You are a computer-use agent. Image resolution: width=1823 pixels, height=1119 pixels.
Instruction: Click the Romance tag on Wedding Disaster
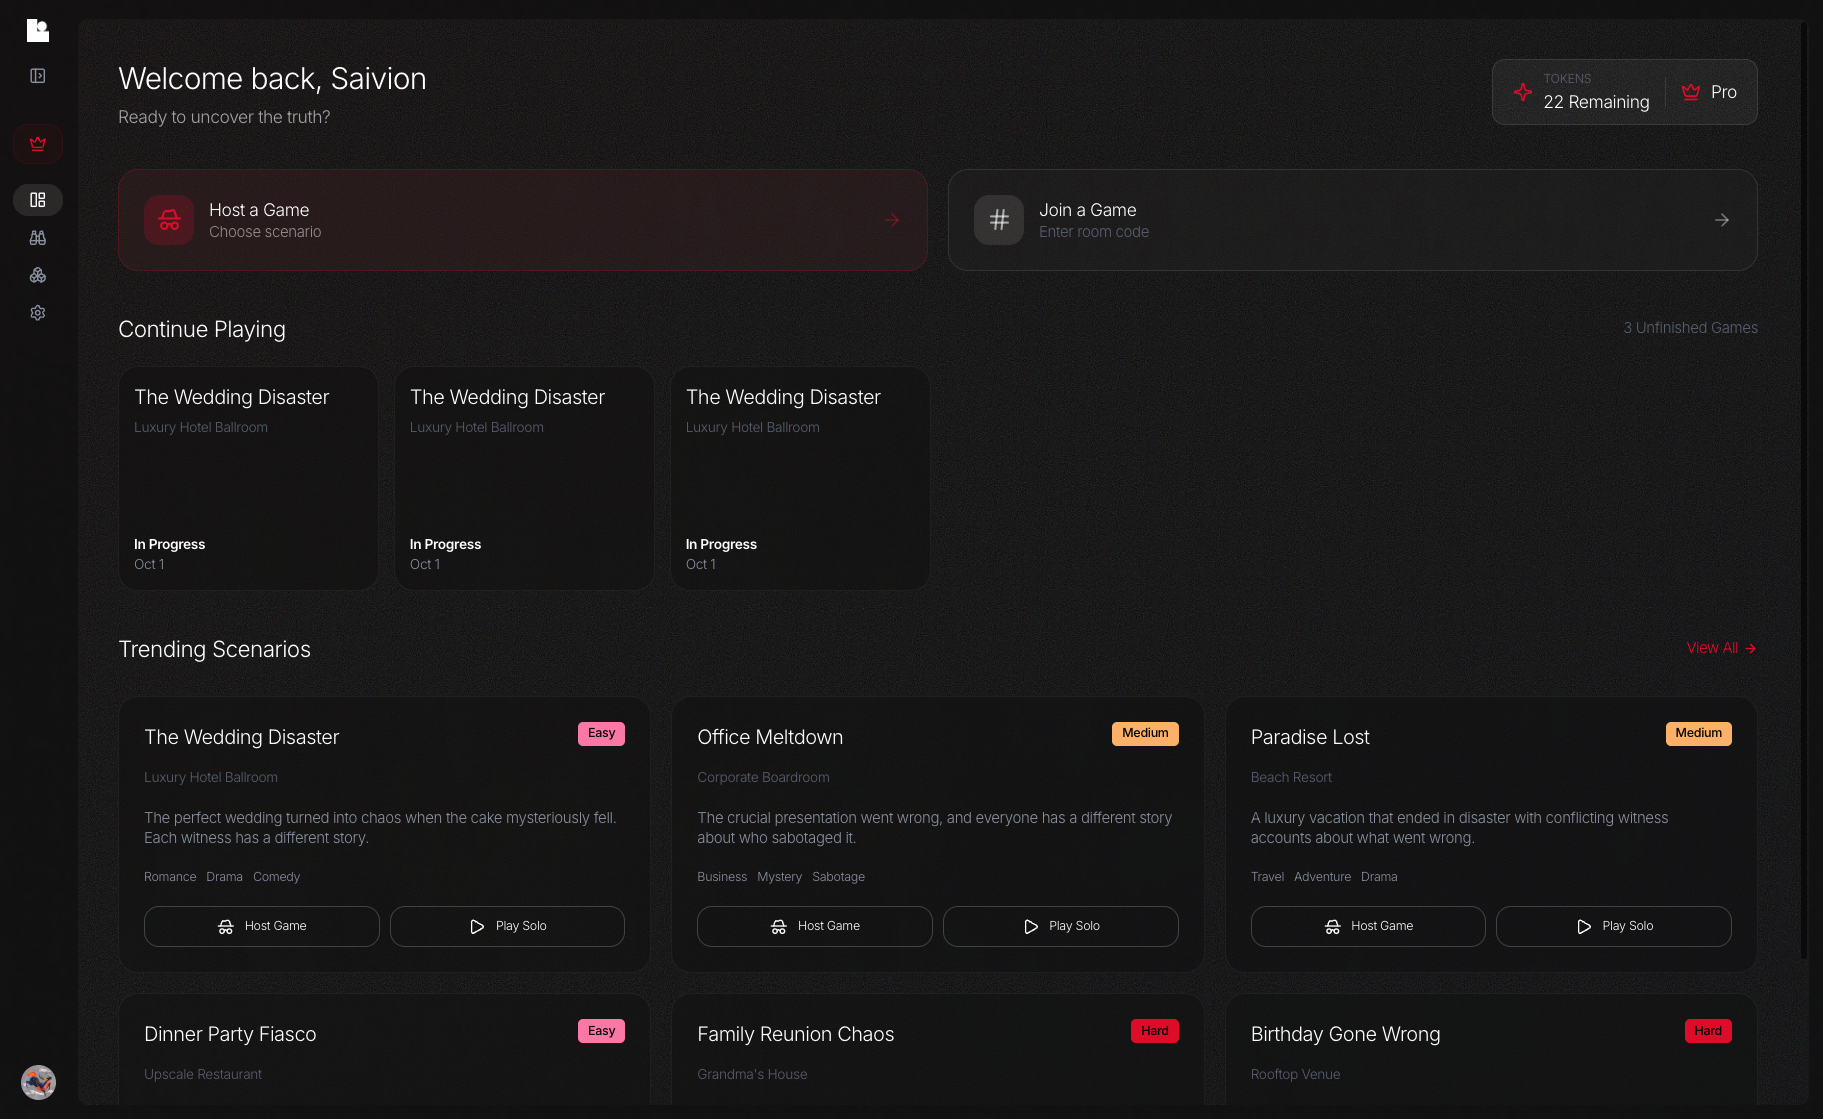pyautogui.click(x=170, y=877)
